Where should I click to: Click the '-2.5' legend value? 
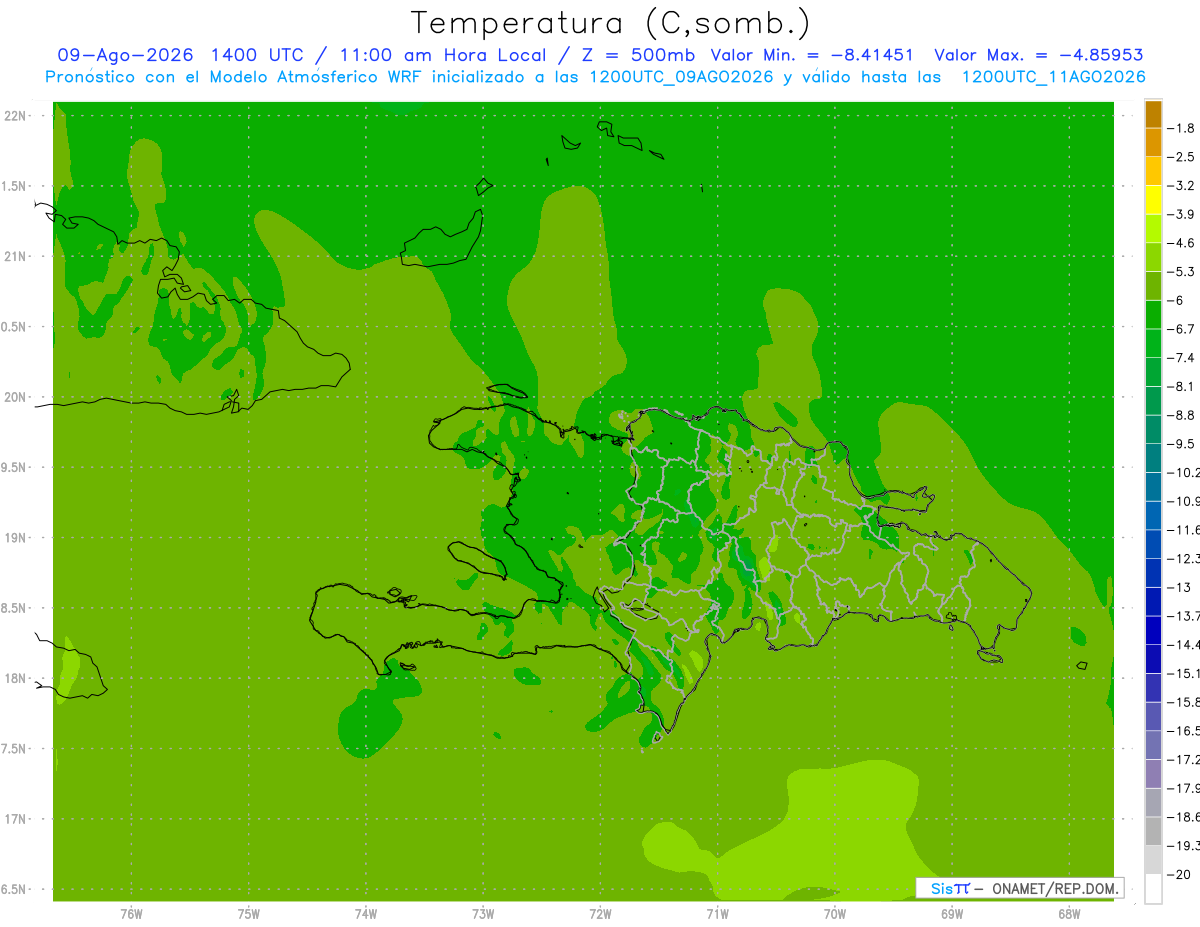pos(1182,157)
